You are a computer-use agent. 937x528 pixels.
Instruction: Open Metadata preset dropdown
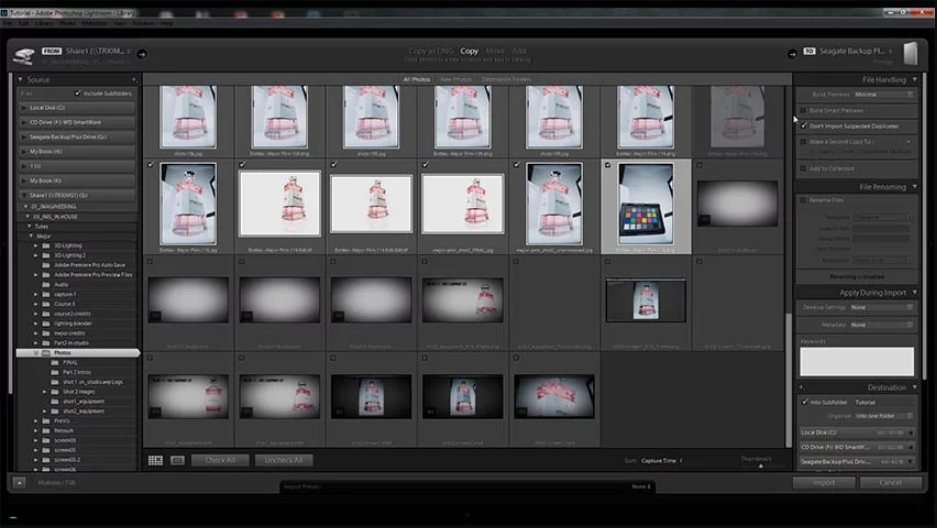(882, 325)
